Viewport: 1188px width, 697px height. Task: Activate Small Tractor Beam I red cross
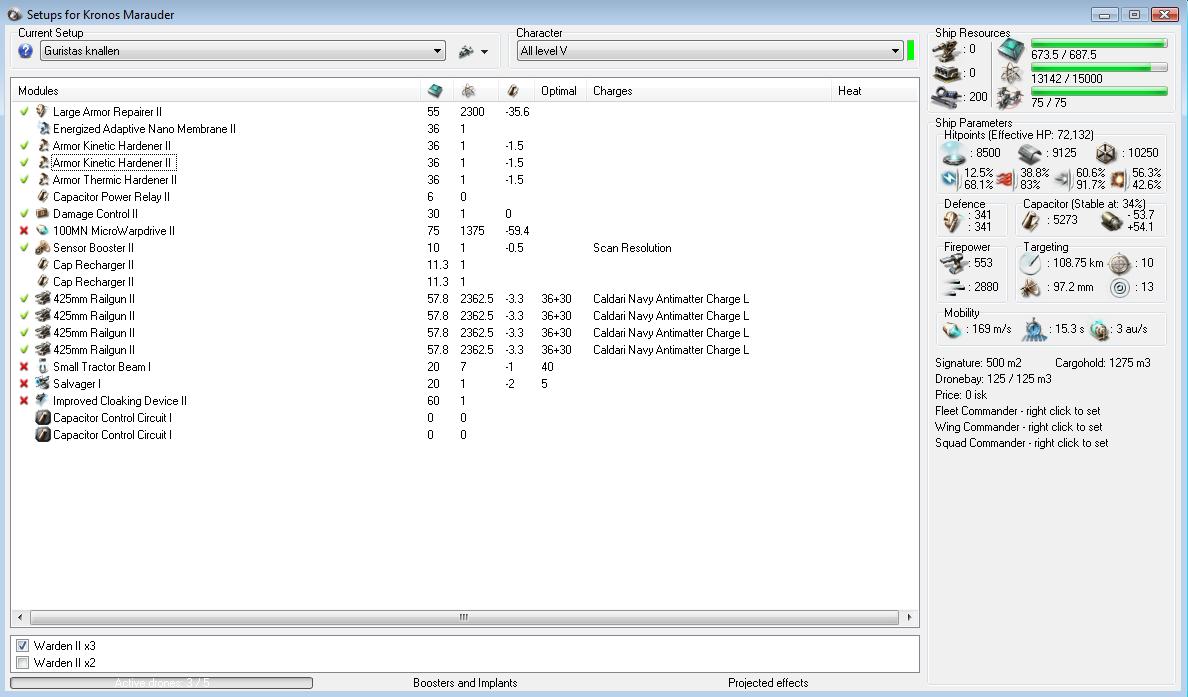[24, 367]
